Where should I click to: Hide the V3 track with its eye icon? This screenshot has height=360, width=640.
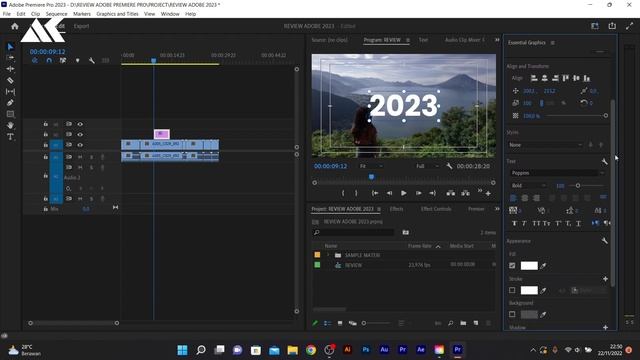click(x=80, y=124)
